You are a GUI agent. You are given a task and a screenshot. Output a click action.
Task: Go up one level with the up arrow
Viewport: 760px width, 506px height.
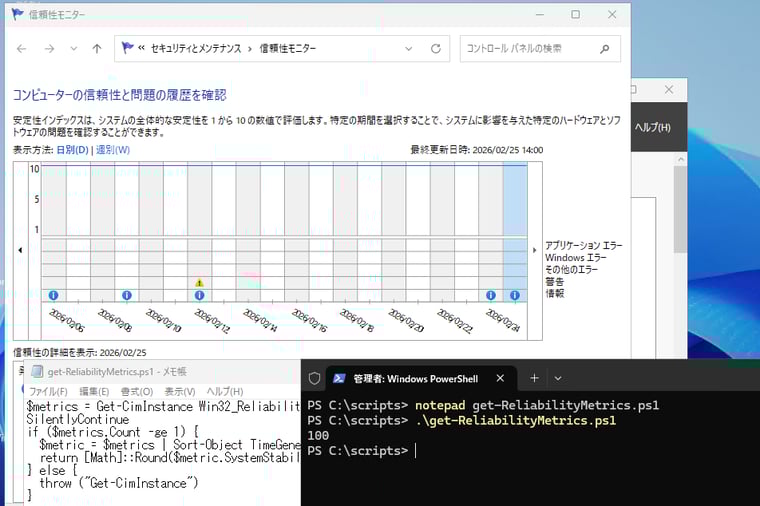click(x=97, y=48)
